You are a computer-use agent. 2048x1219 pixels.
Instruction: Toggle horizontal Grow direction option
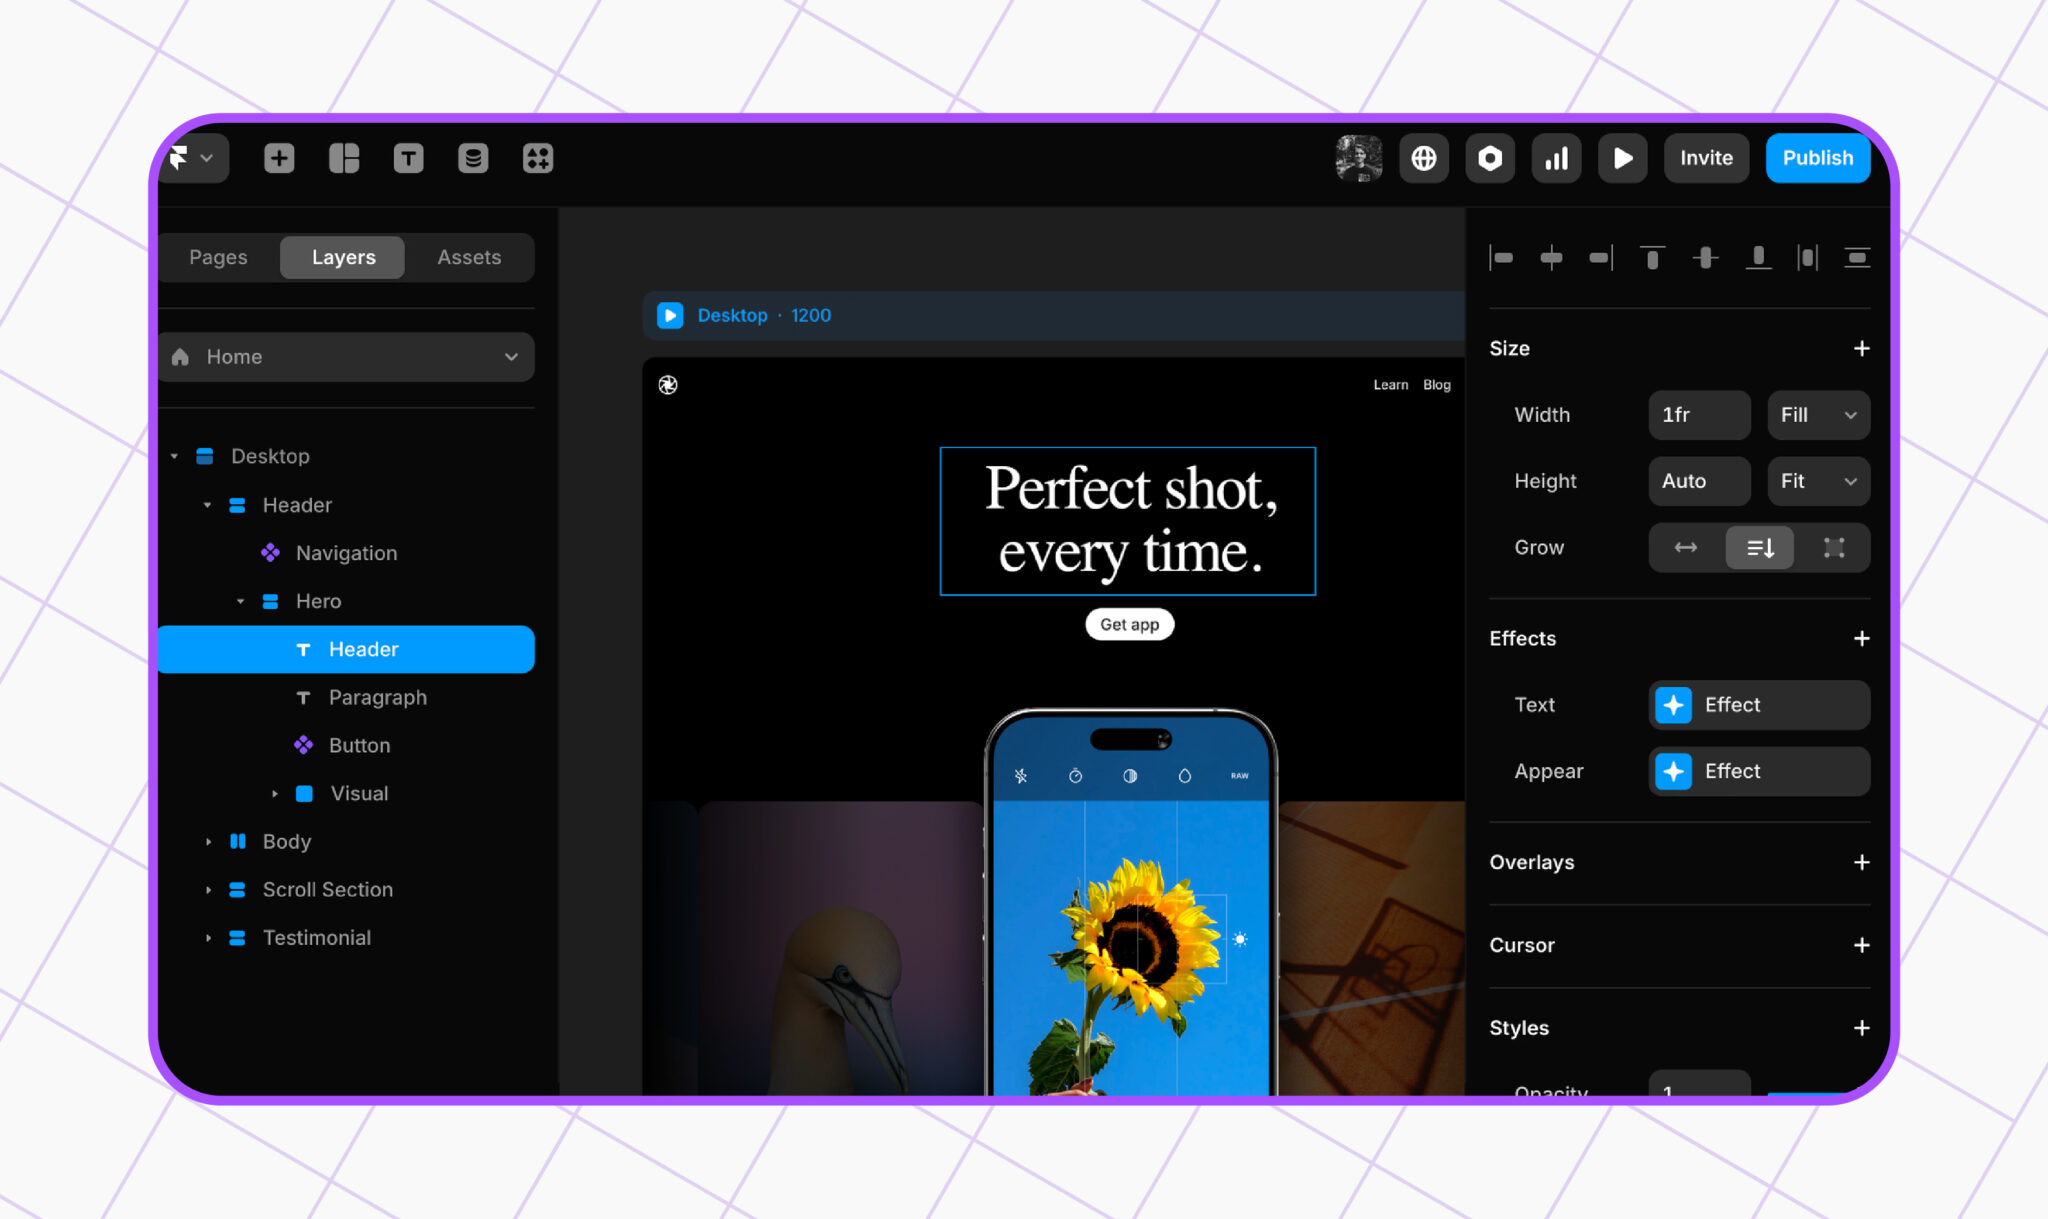pyautogui.click(x=1685, y=548)
